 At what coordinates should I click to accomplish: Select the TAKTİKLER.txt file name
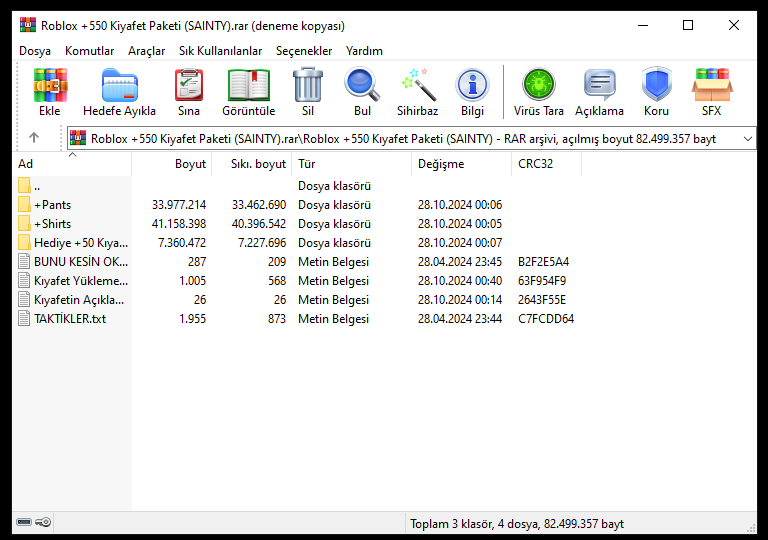[x=70, y=319]
